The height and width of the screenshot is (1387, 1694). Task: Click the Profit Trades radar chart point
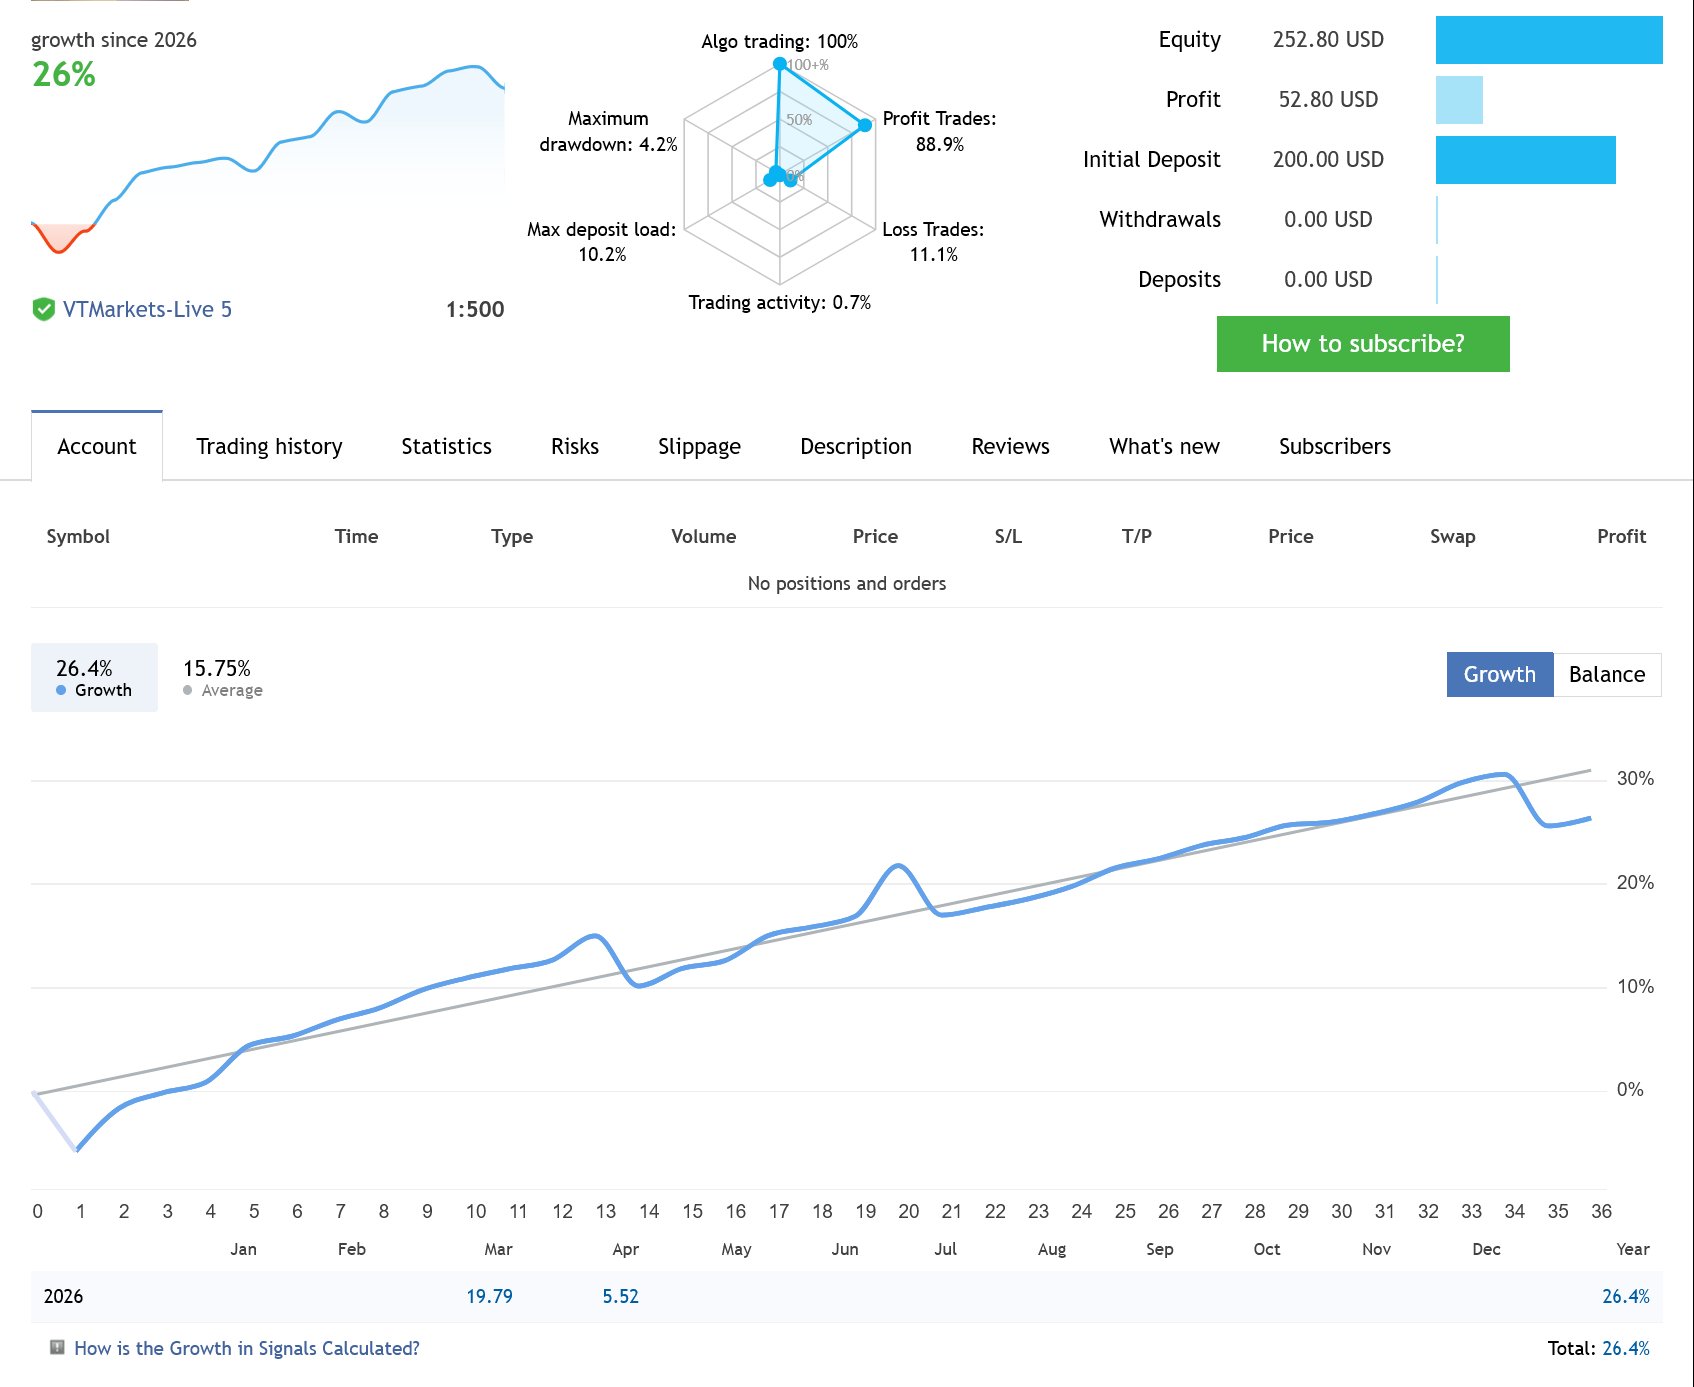pos(865,125)
